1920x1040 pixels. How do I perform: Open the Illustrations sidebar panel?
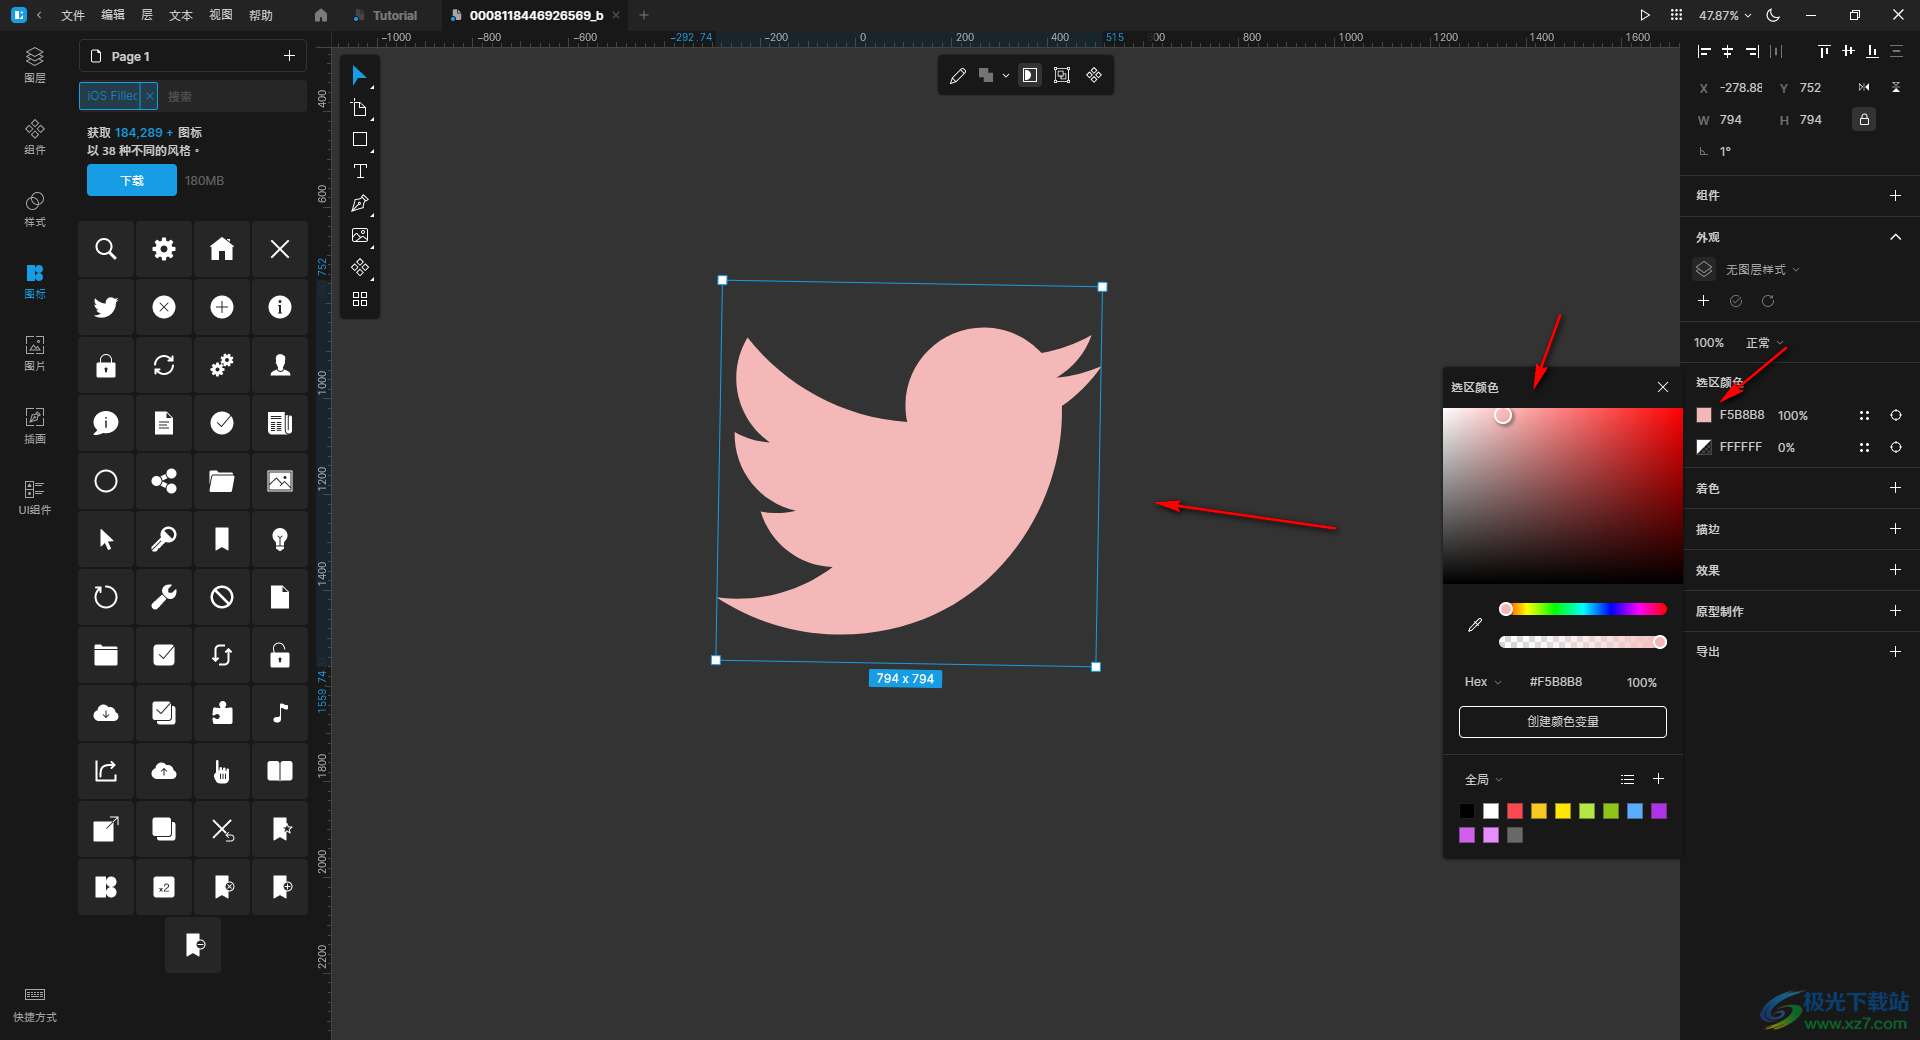[35, 425]
